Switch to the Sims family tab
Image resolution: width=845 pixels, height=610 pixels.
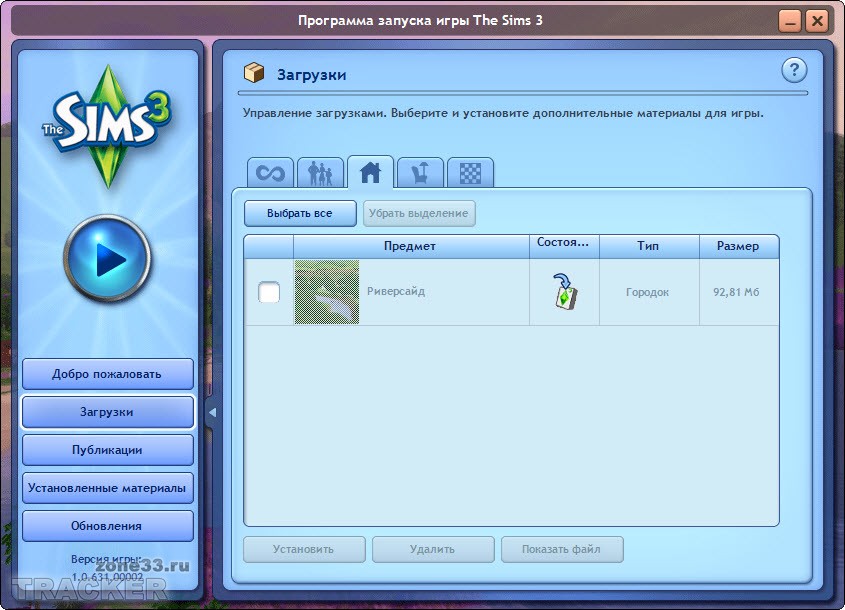[321, 173]
